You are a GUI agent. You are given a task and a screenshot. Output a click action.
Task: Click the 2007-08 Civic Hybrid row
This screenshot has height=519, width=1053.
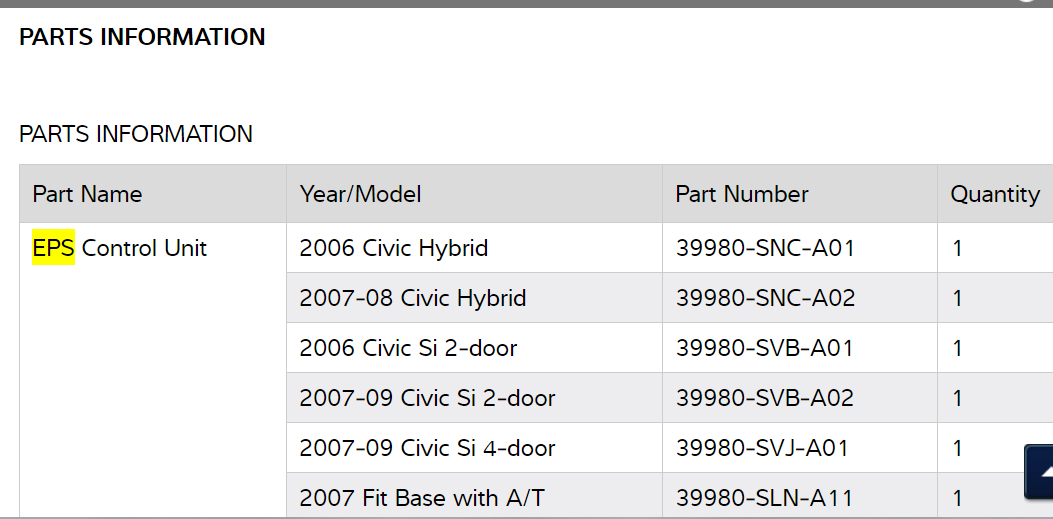(413, 298)
